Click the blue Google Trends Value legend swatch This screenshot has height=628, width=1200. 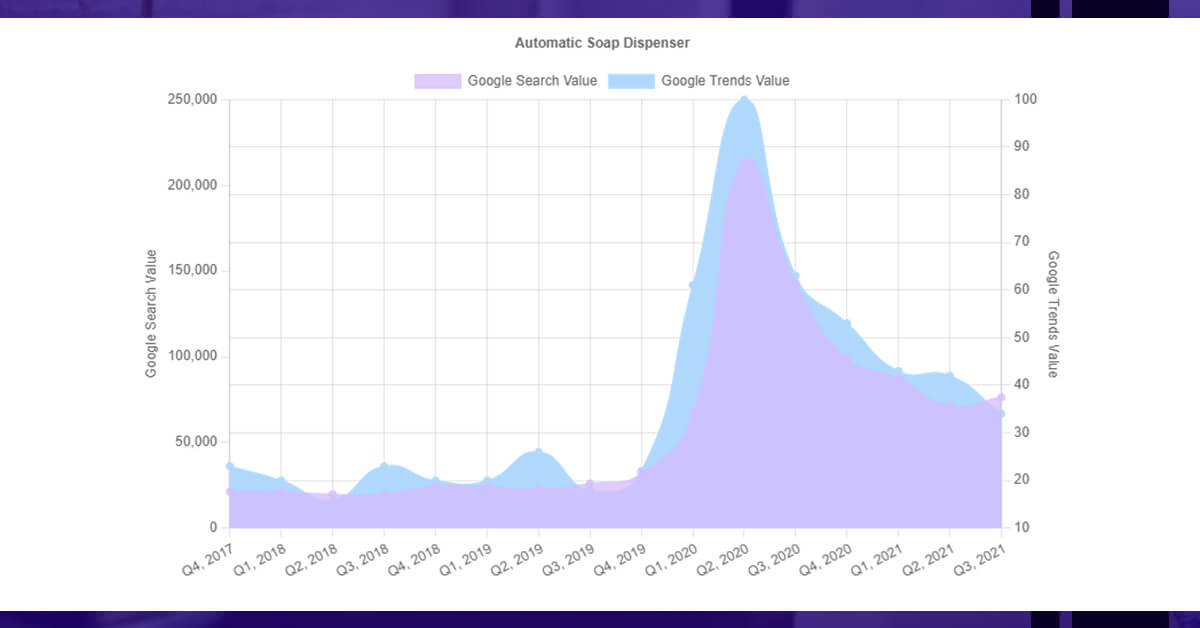click(631, 81)
